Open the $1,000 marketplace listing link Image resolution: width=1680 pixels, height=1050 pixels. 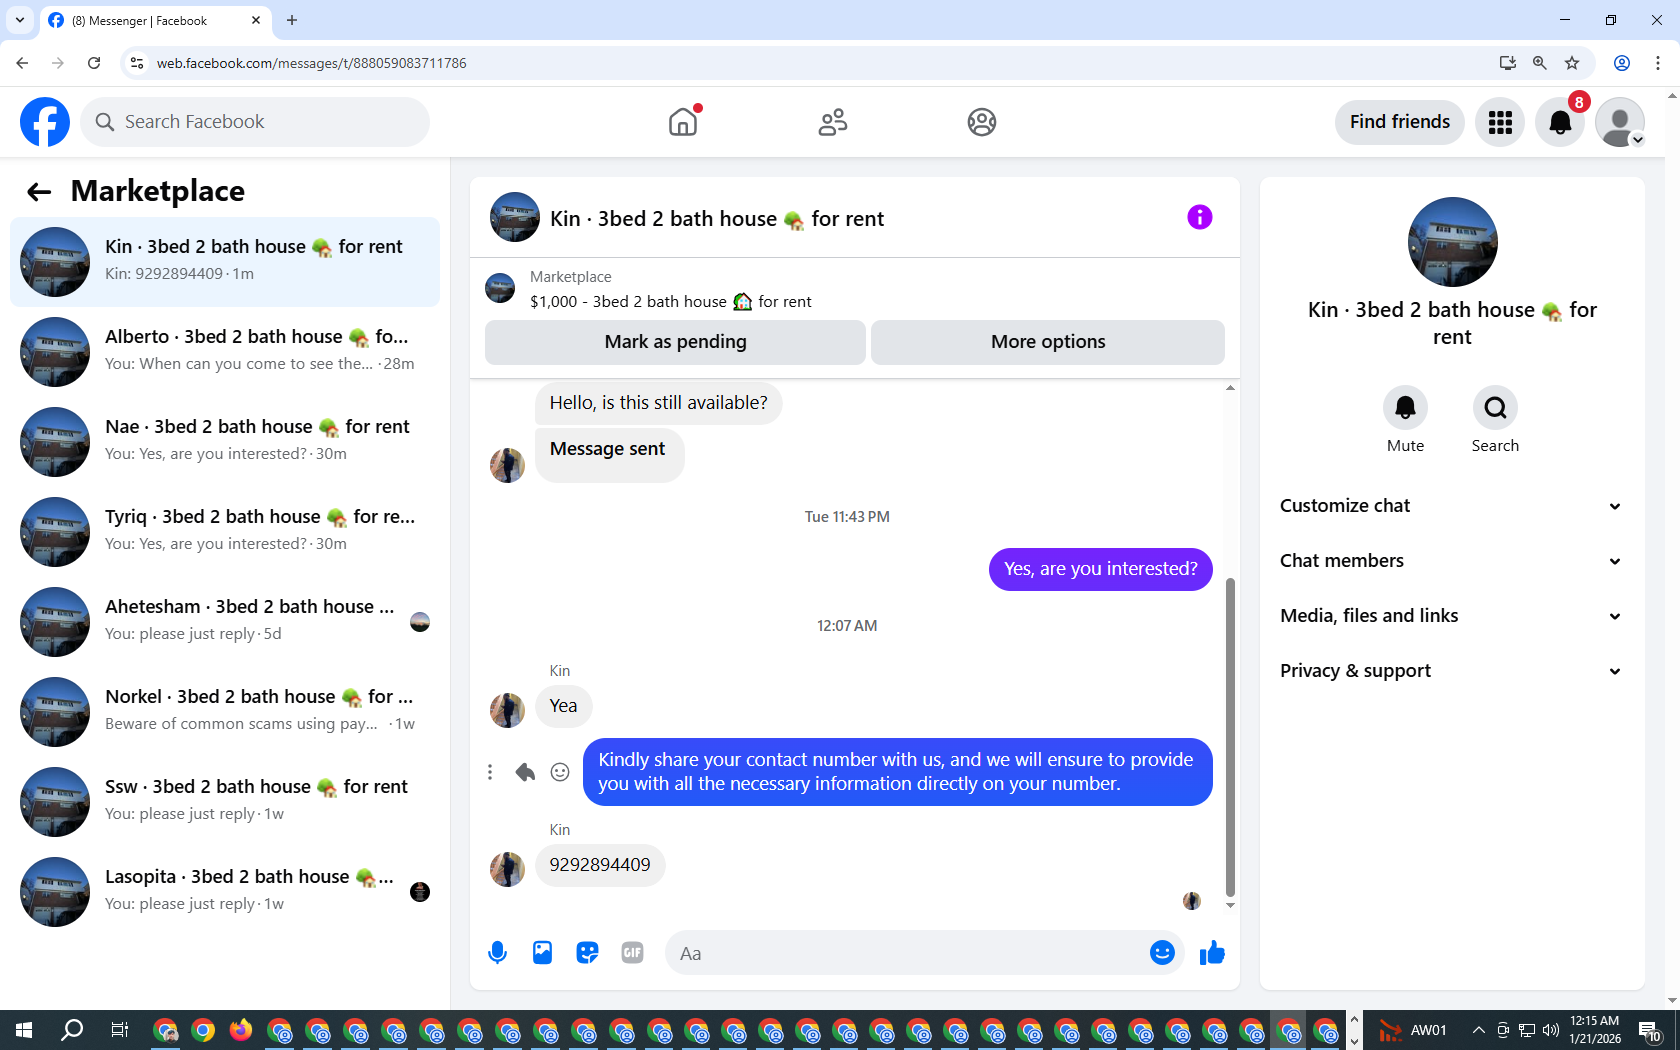(671, 302)
